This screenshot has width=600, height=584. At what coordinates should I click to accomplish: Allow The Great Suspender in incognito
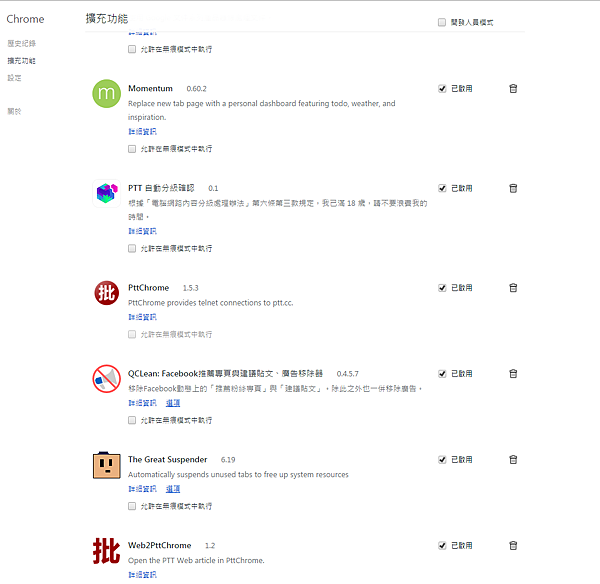[x=132, y=506]
